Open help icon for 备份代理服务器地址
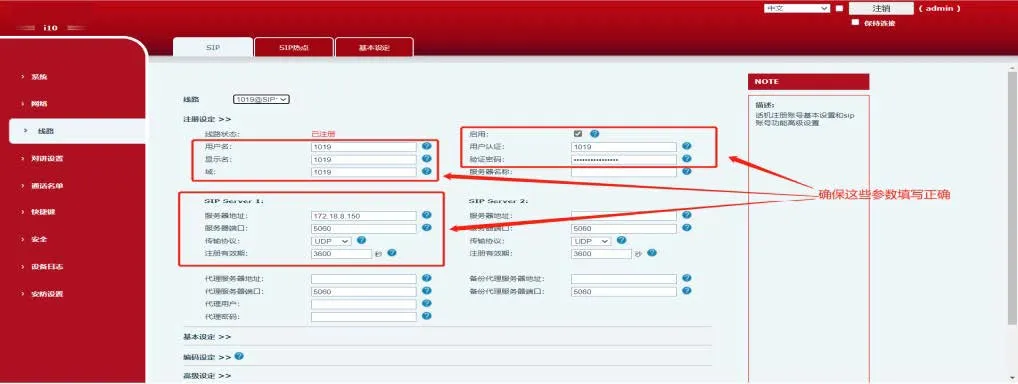The width and height of the screenshot is (1018, 384). pyautogui.click(x=687, y=278)
